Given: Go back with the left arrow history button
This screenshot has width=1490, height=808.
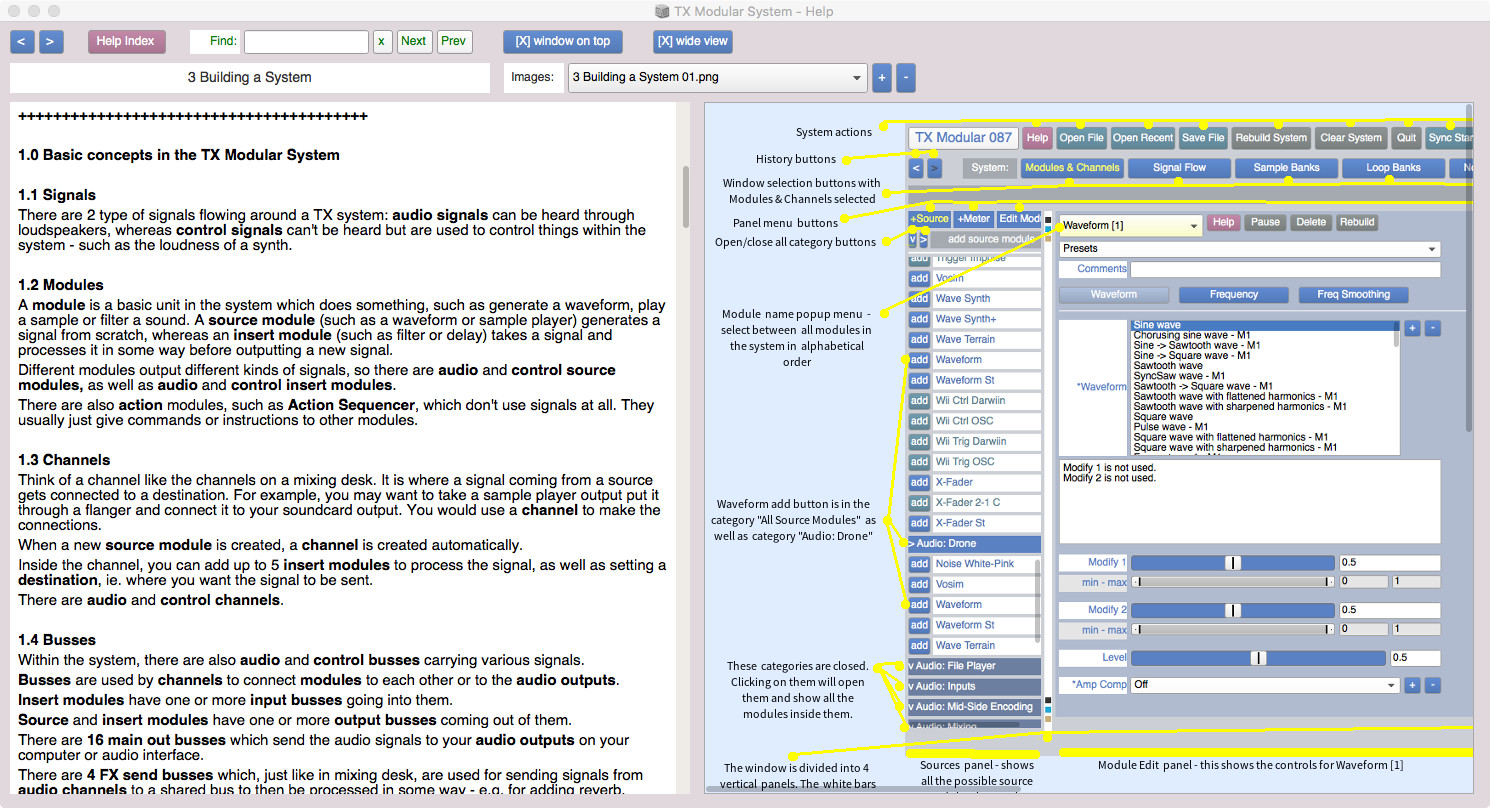Looking at the screenshot, I should 22,41.
